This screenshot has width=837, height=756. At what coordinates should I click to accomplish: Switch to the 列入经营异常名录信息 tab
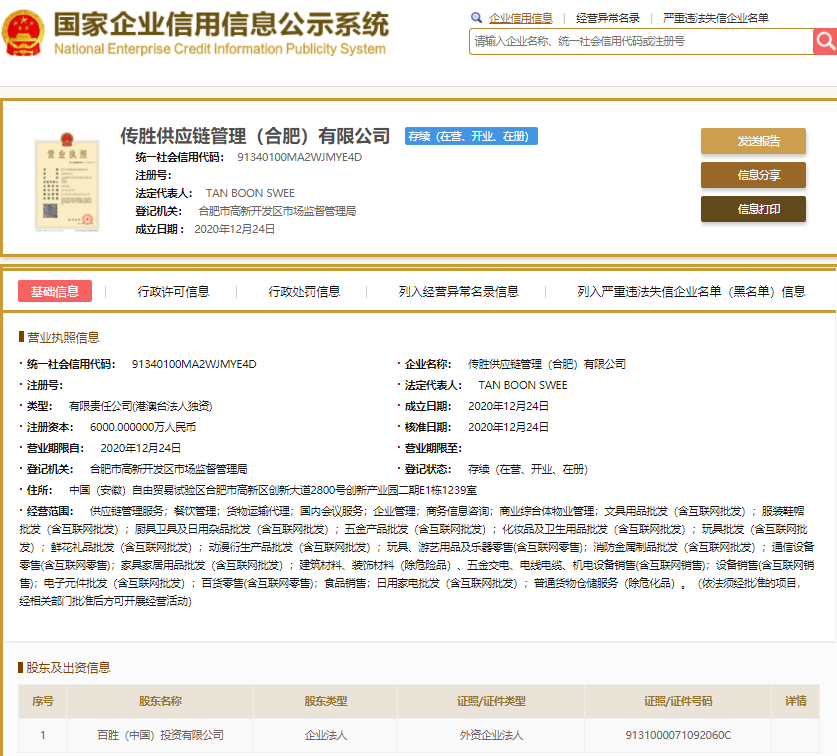point(459,292)
